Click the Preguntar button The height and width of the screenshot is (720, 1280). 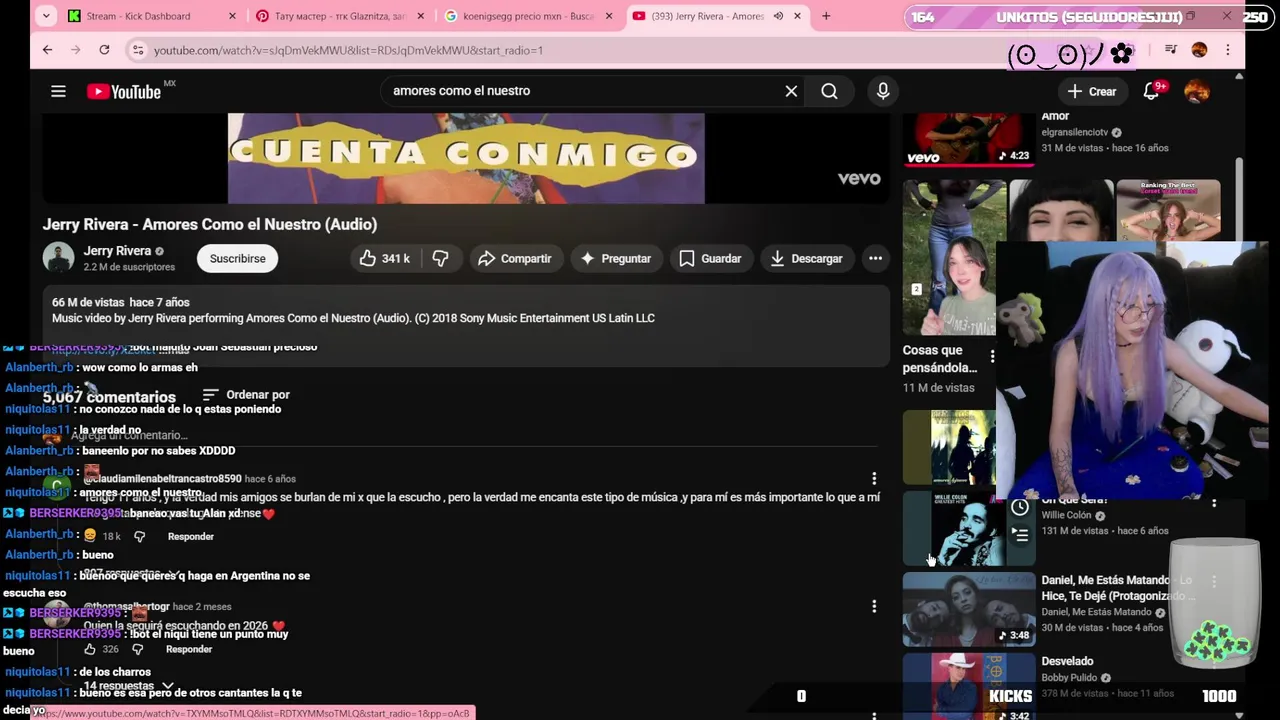pyautogui.click(x=616, y=258)
